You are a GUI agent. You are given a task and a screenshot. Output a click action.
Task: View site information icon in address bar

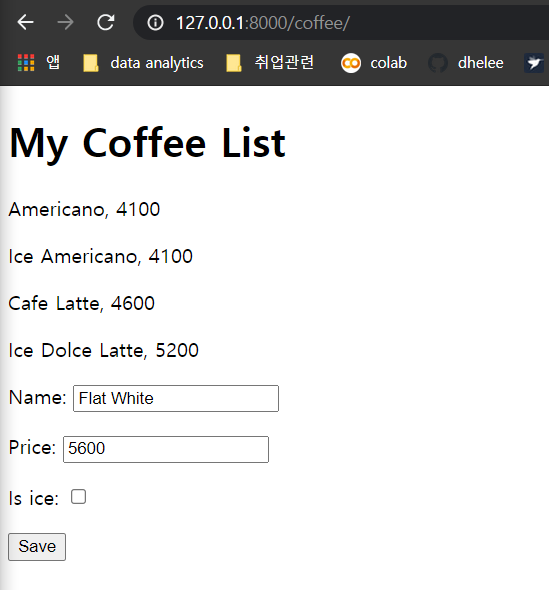coord(155,23)
